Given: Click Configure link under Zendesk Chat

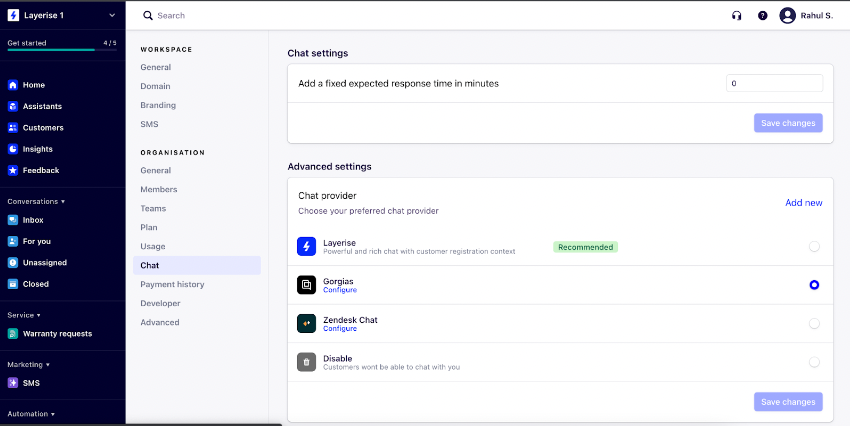Looking at the screenshot, I should [340, 329].
